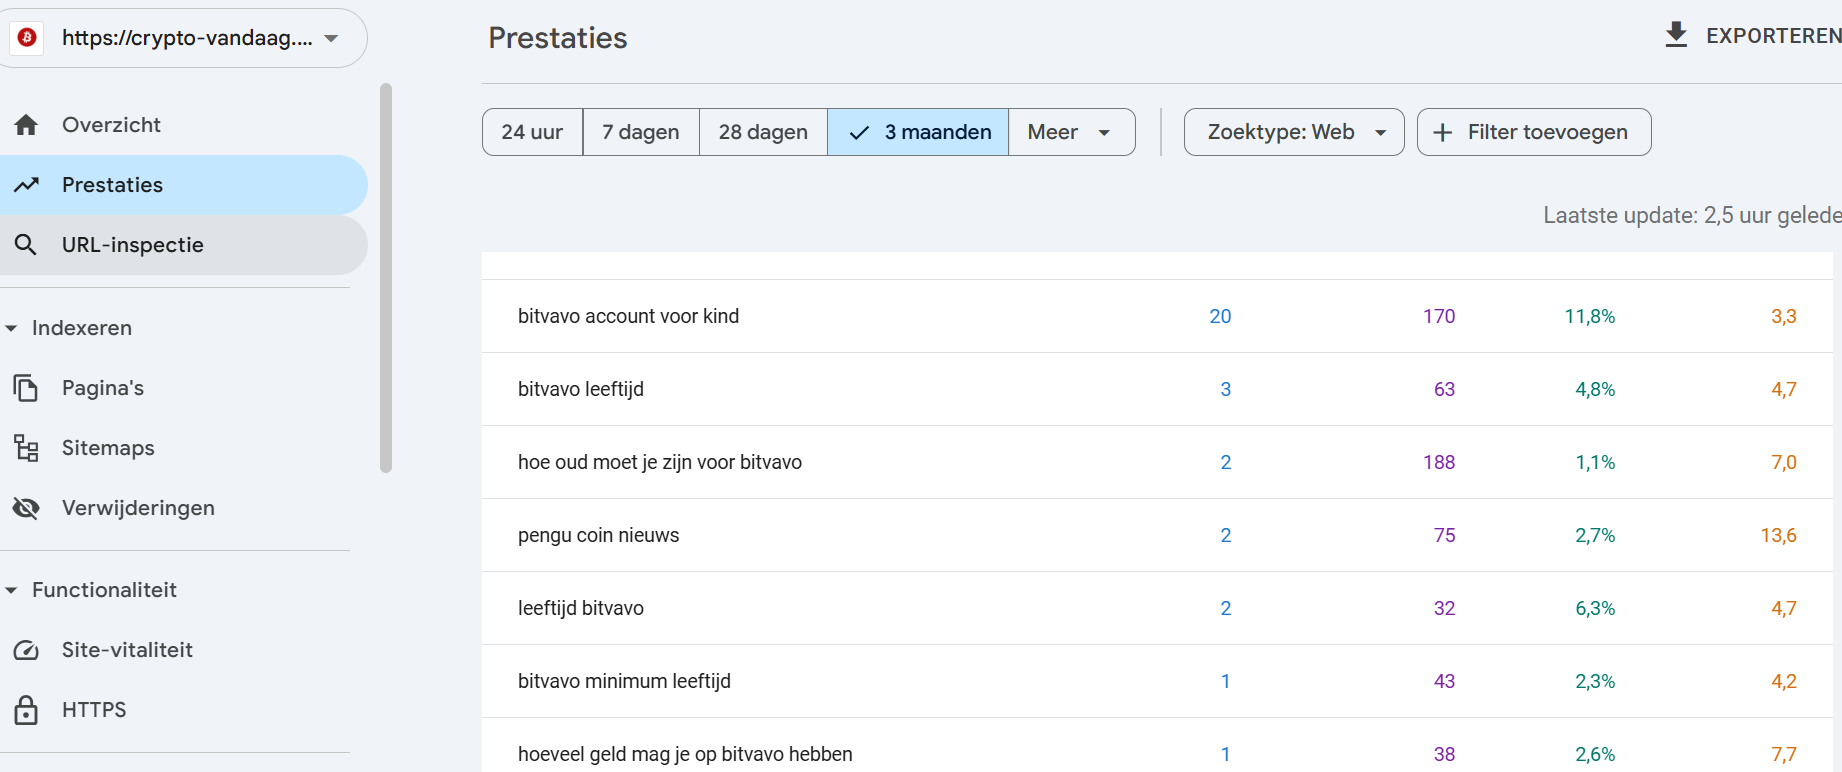Collapse the Functionaliteit section
This screenshot has width=1842, height=772.
pyautogui.click(x=11, y=590)
